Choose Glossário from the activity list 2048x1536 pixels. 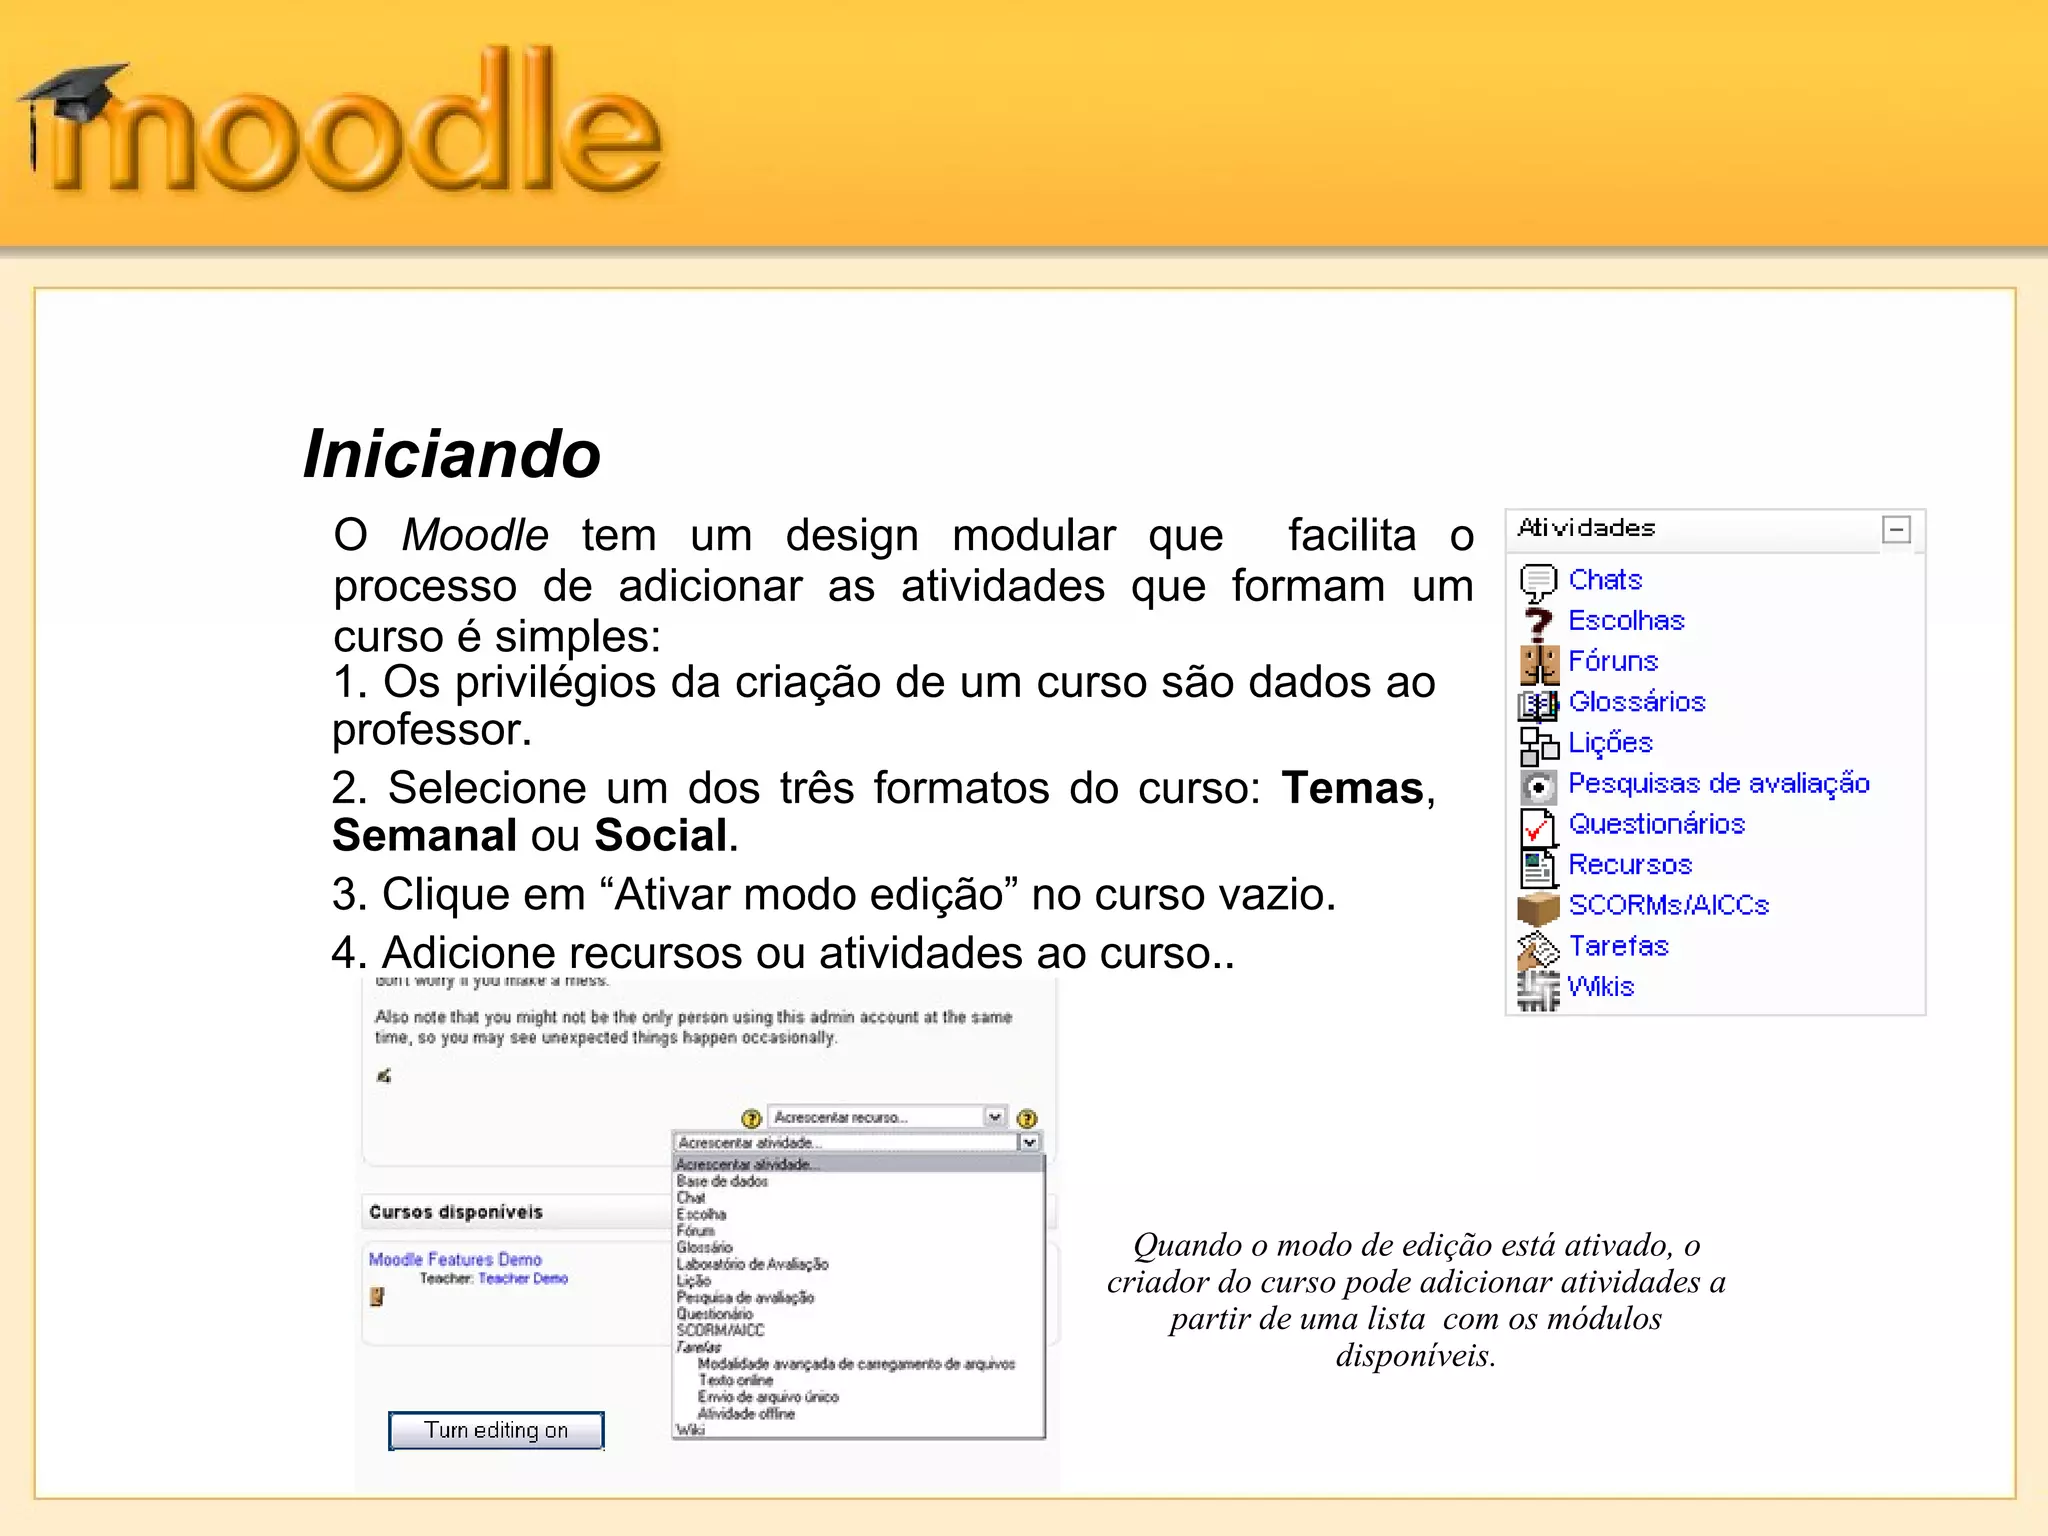tap(704, 1247)
